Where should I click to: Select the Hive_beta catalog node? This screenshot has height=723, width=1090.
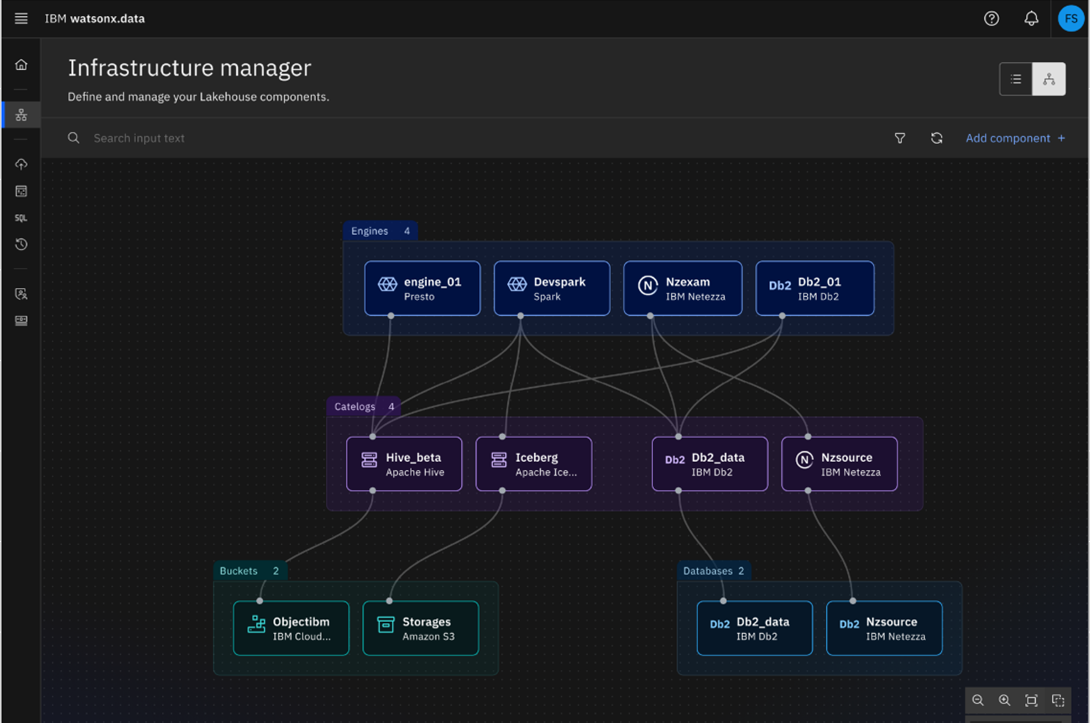[405, 464]
